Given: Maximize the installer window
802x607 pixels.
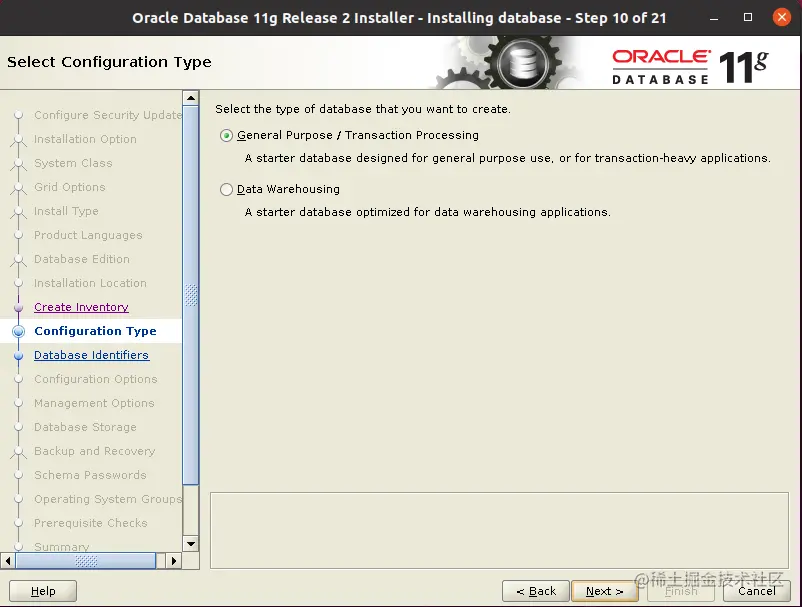Looking at the screenshot, I should pyautogui.click(x=748, y=17).
